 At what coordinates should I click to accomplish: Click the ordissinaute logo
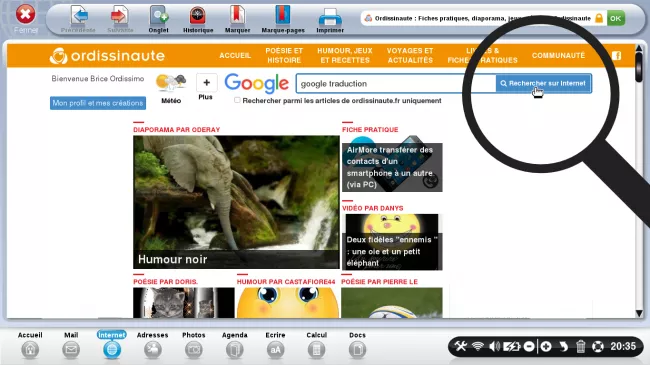coord(107,56)
